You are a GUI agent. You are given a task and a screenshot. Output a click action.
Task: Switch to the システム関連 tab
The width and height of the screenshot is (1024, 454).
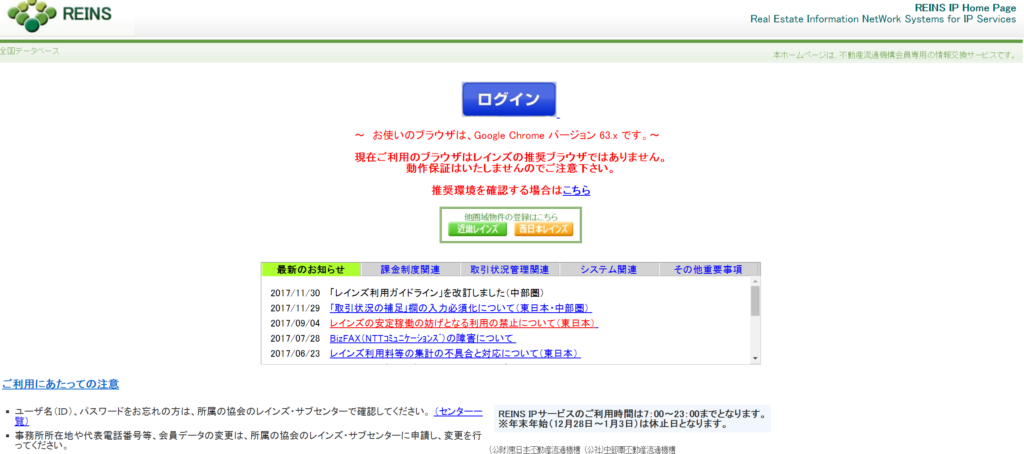point(609,270)
